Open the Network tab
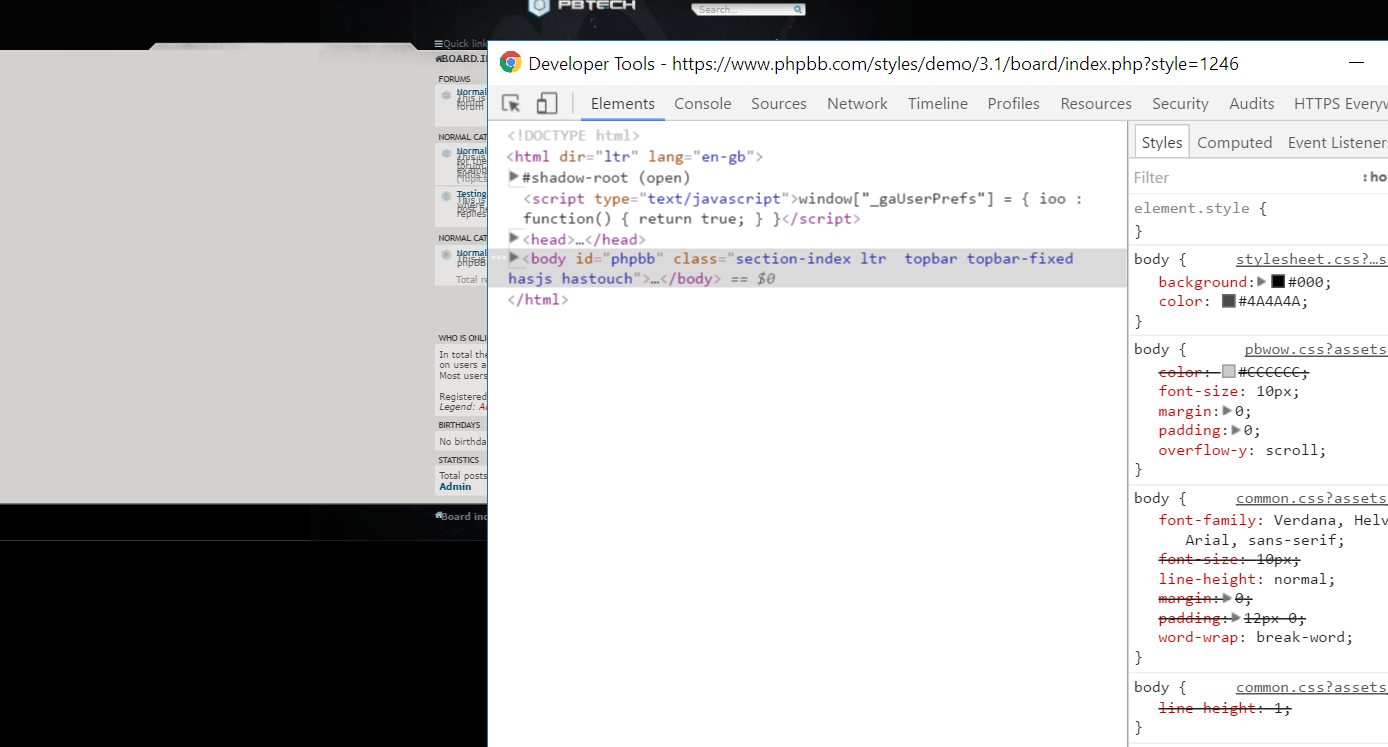 point(857,104)
